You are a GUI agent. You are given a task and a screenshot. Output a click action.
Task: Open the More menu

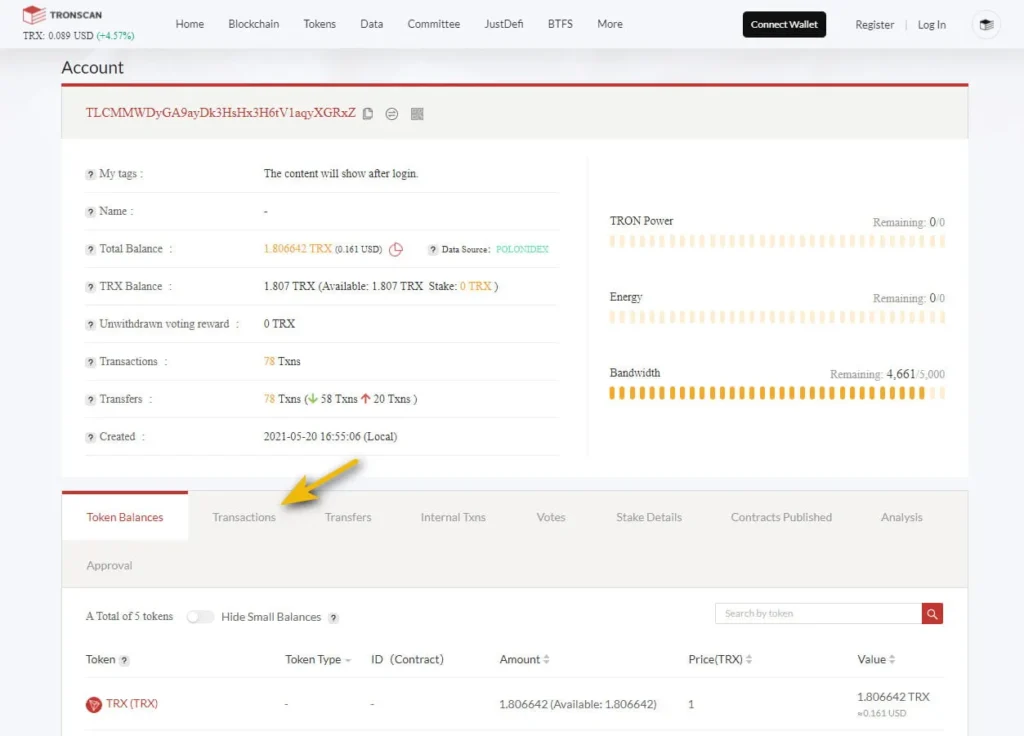point(610,24)
